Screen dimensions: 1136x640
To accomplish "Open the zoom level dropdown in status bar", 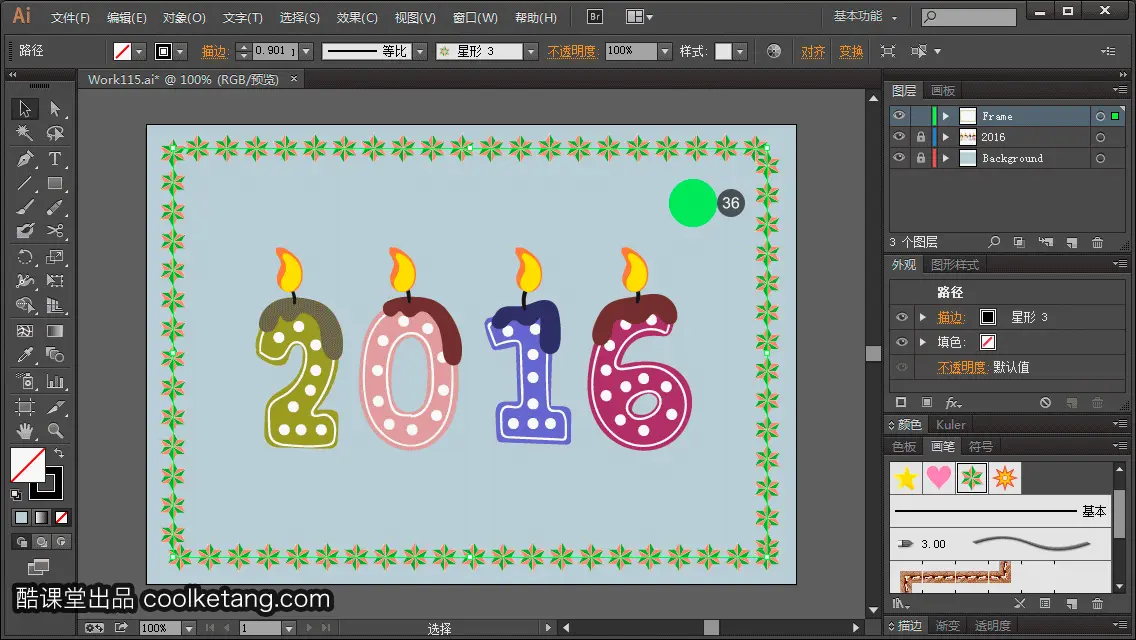I will pyautogui.click(x=189, y=628).
